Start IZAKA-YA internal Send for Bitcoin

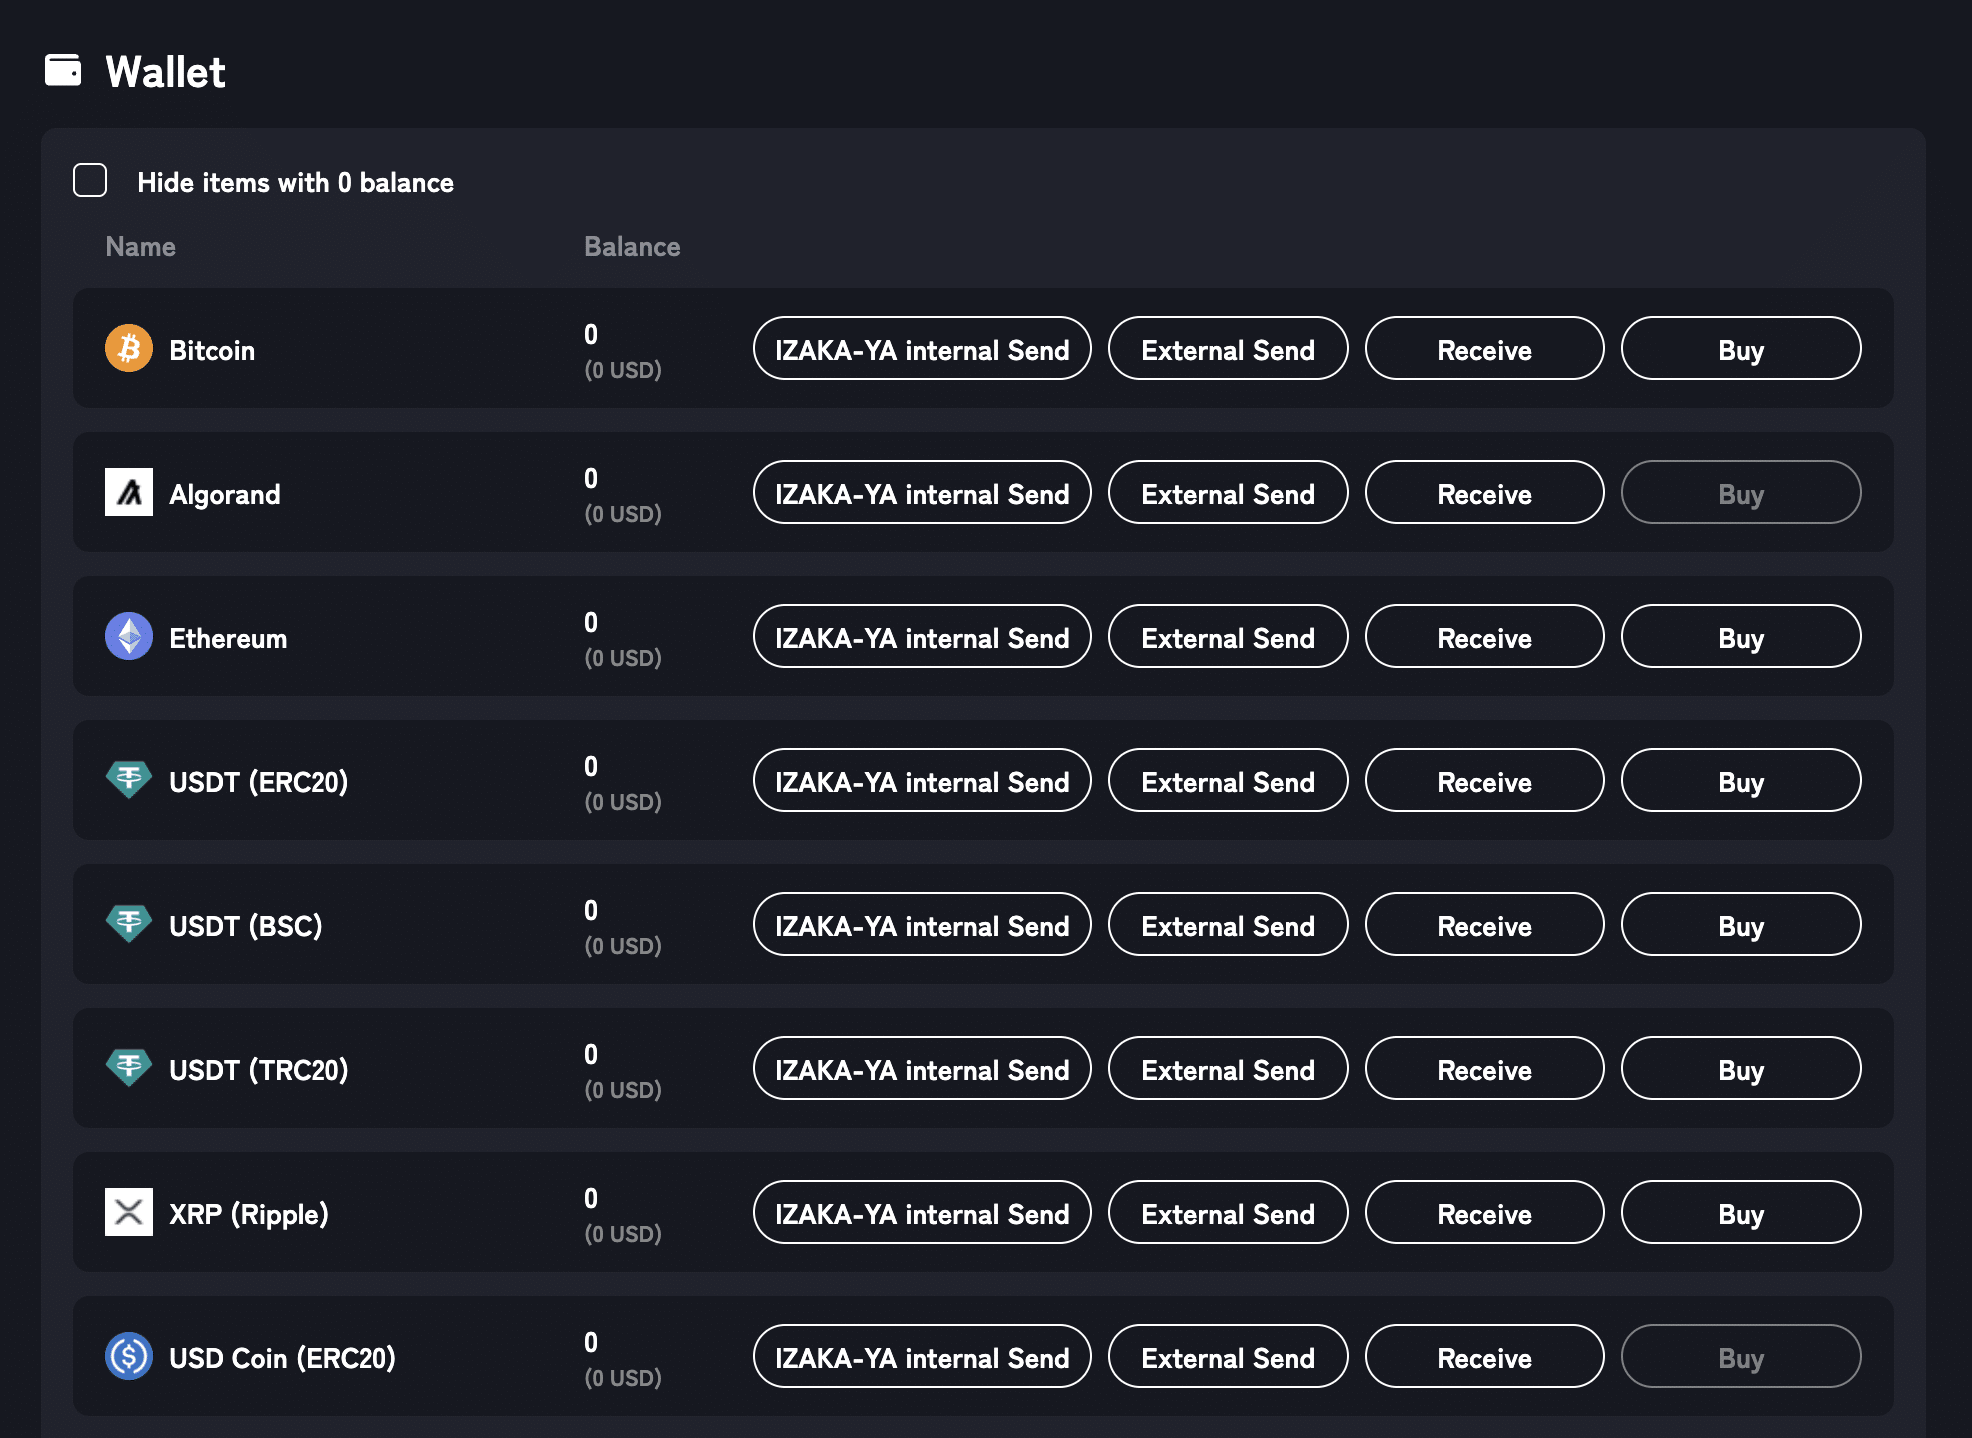click(921, 349)
